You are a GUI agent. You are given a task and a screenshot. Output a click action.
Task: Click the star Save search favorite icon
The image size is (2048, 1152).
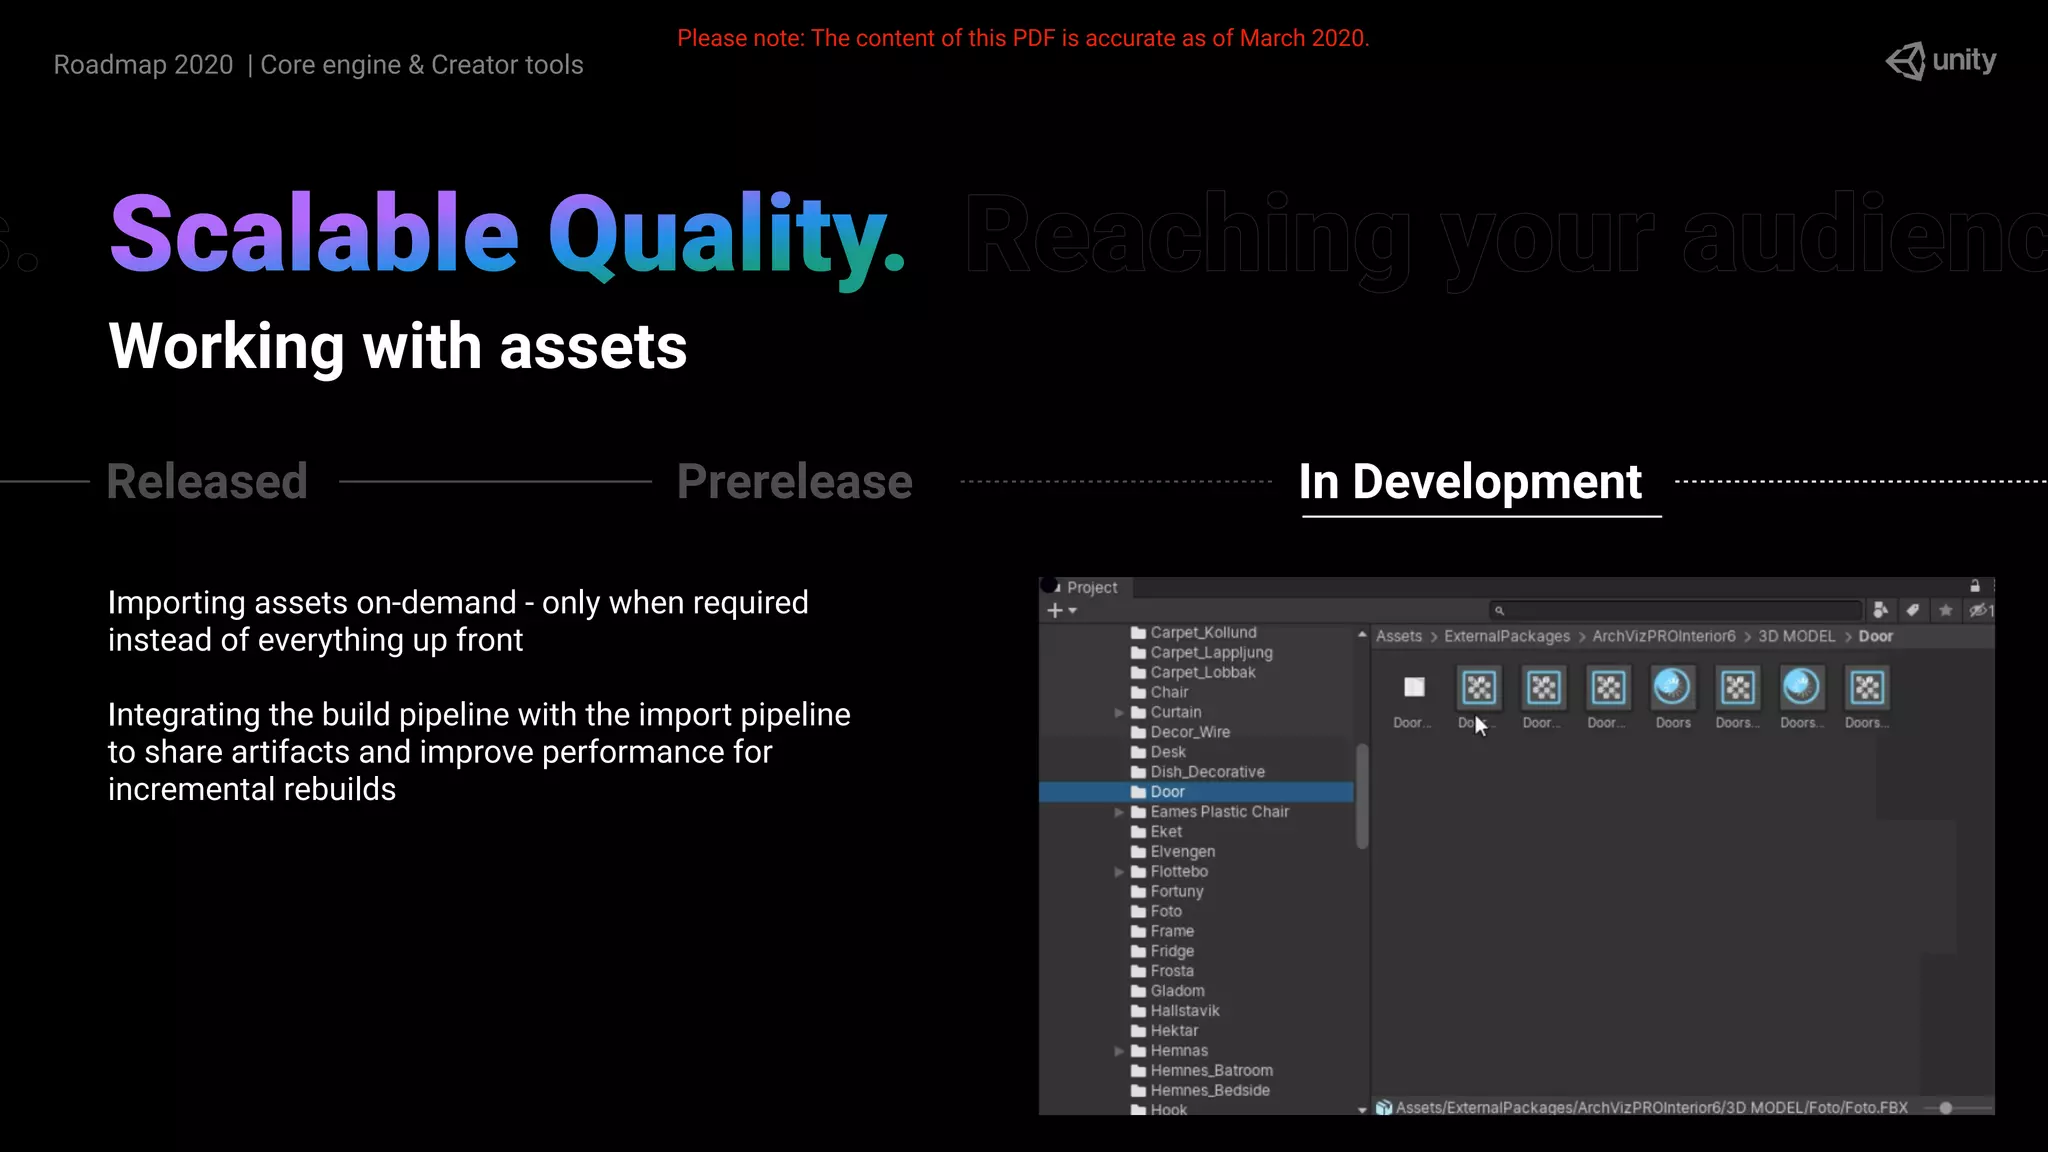tap(1945, 610)
